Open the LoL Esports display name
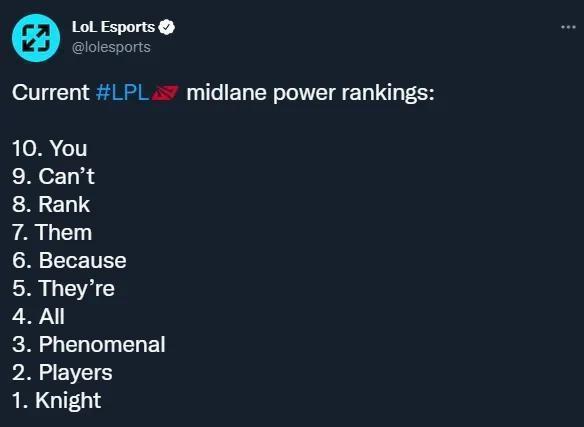Screen dimensions: 584x427 (113, 27)
